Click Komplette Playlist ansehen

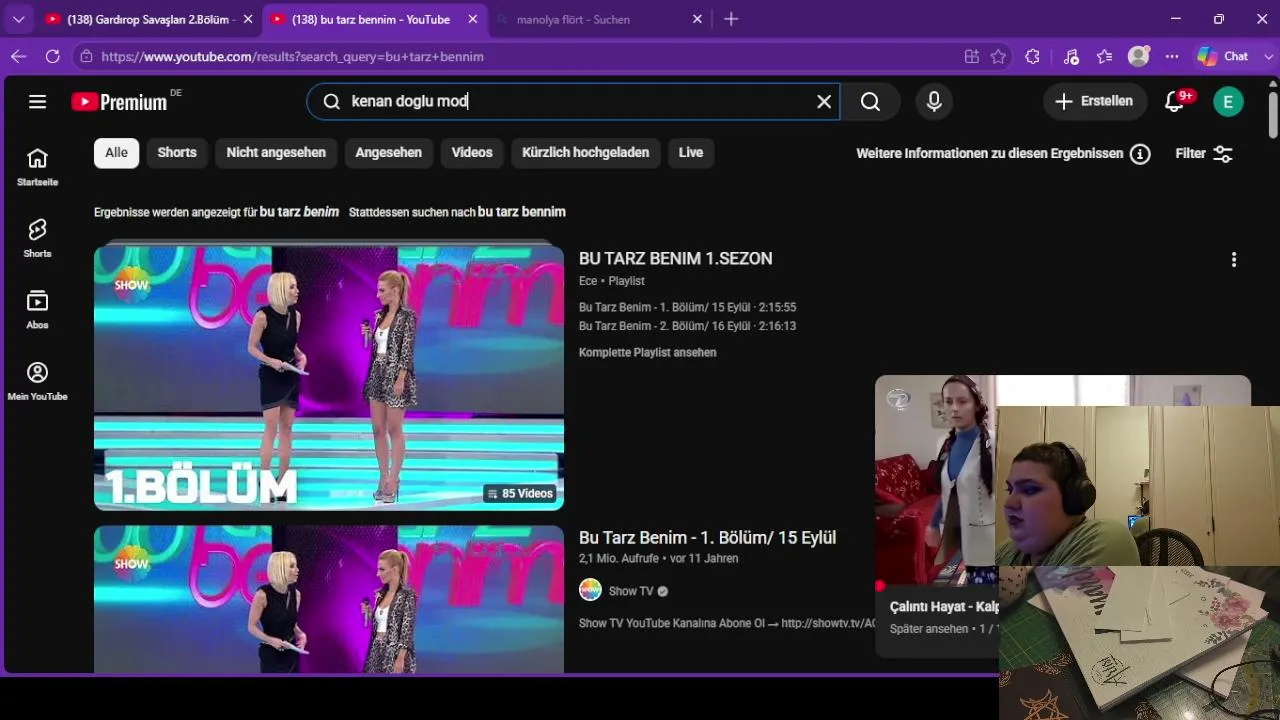click(x=648, y=353)
